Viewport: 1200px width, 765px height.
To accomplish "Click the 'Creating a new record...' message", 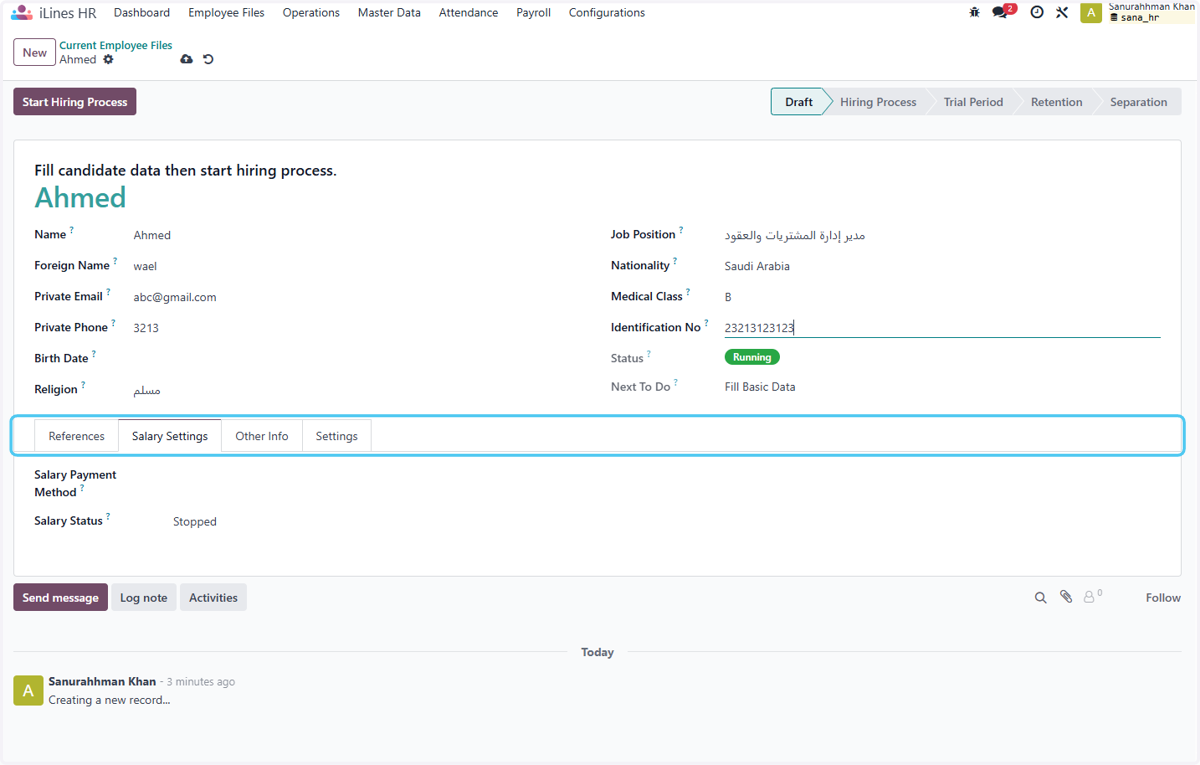I will click(109, 700).
